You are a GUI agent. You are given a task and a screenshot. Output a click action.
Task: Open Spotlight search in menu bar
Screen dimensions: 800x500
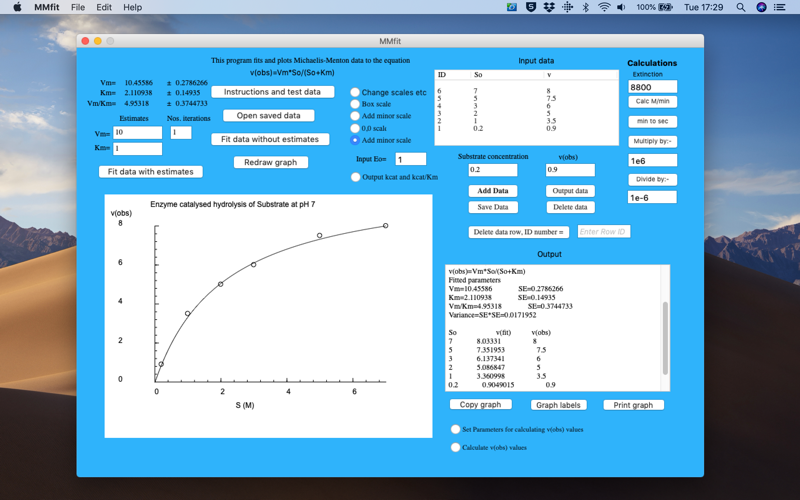pos(741,7)
